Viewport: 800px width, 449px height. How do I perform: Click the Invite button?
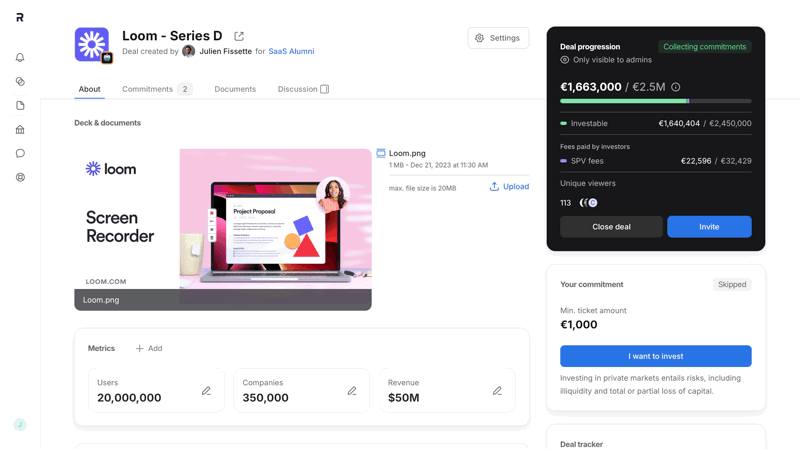coord(709,227)
